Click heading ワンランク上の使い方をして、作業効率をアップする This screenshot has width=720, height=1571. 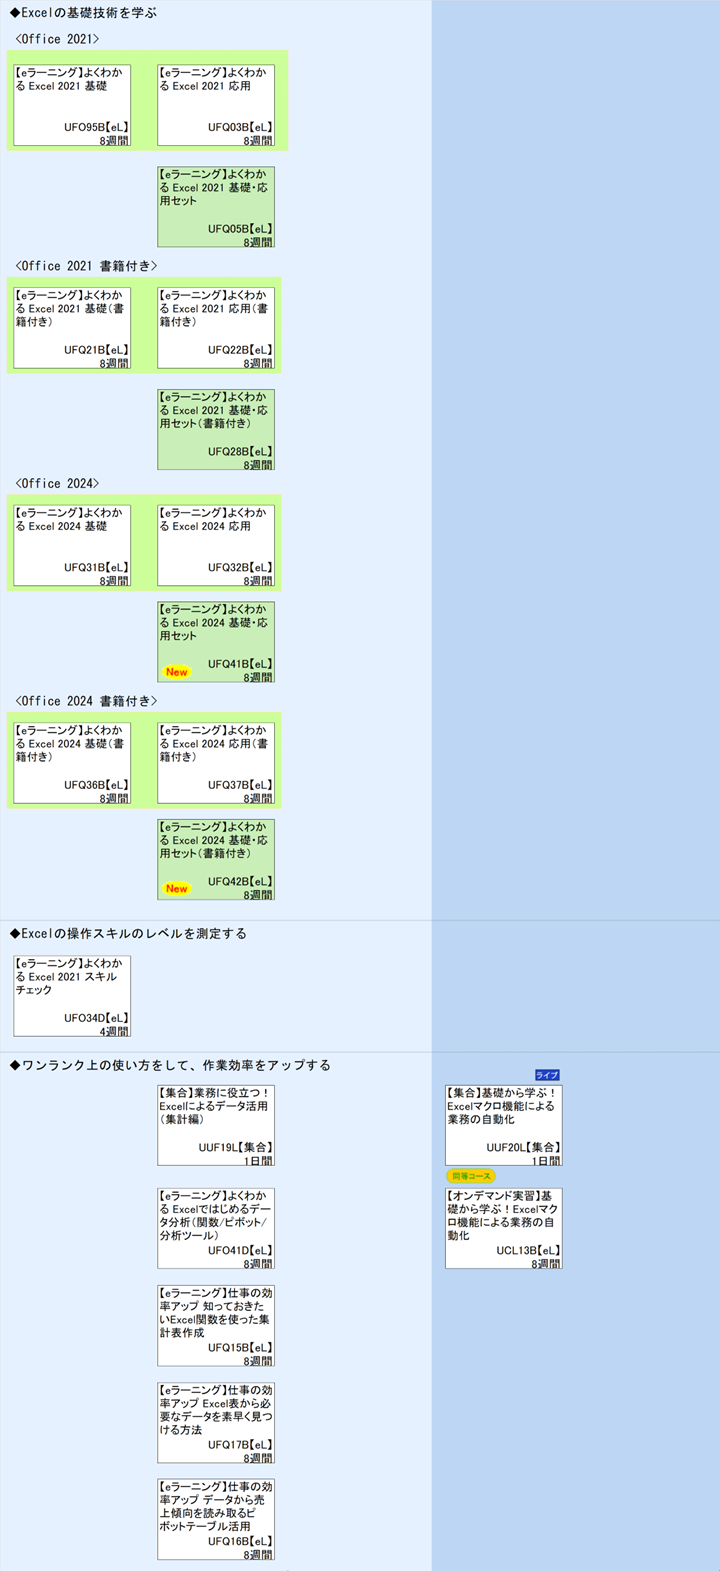[x=170, y=1065]
